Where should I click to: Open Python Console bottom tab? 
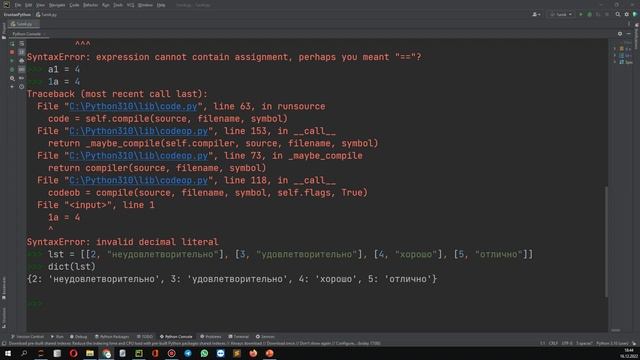click(176, 337)
